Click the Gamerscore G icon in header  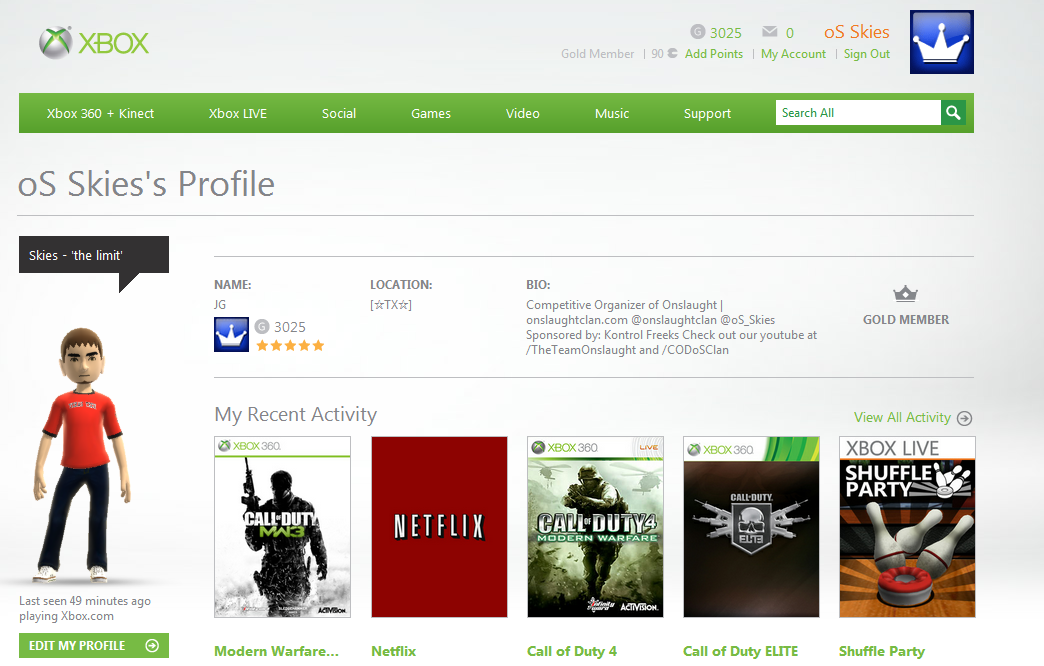[x=697, y=31]
